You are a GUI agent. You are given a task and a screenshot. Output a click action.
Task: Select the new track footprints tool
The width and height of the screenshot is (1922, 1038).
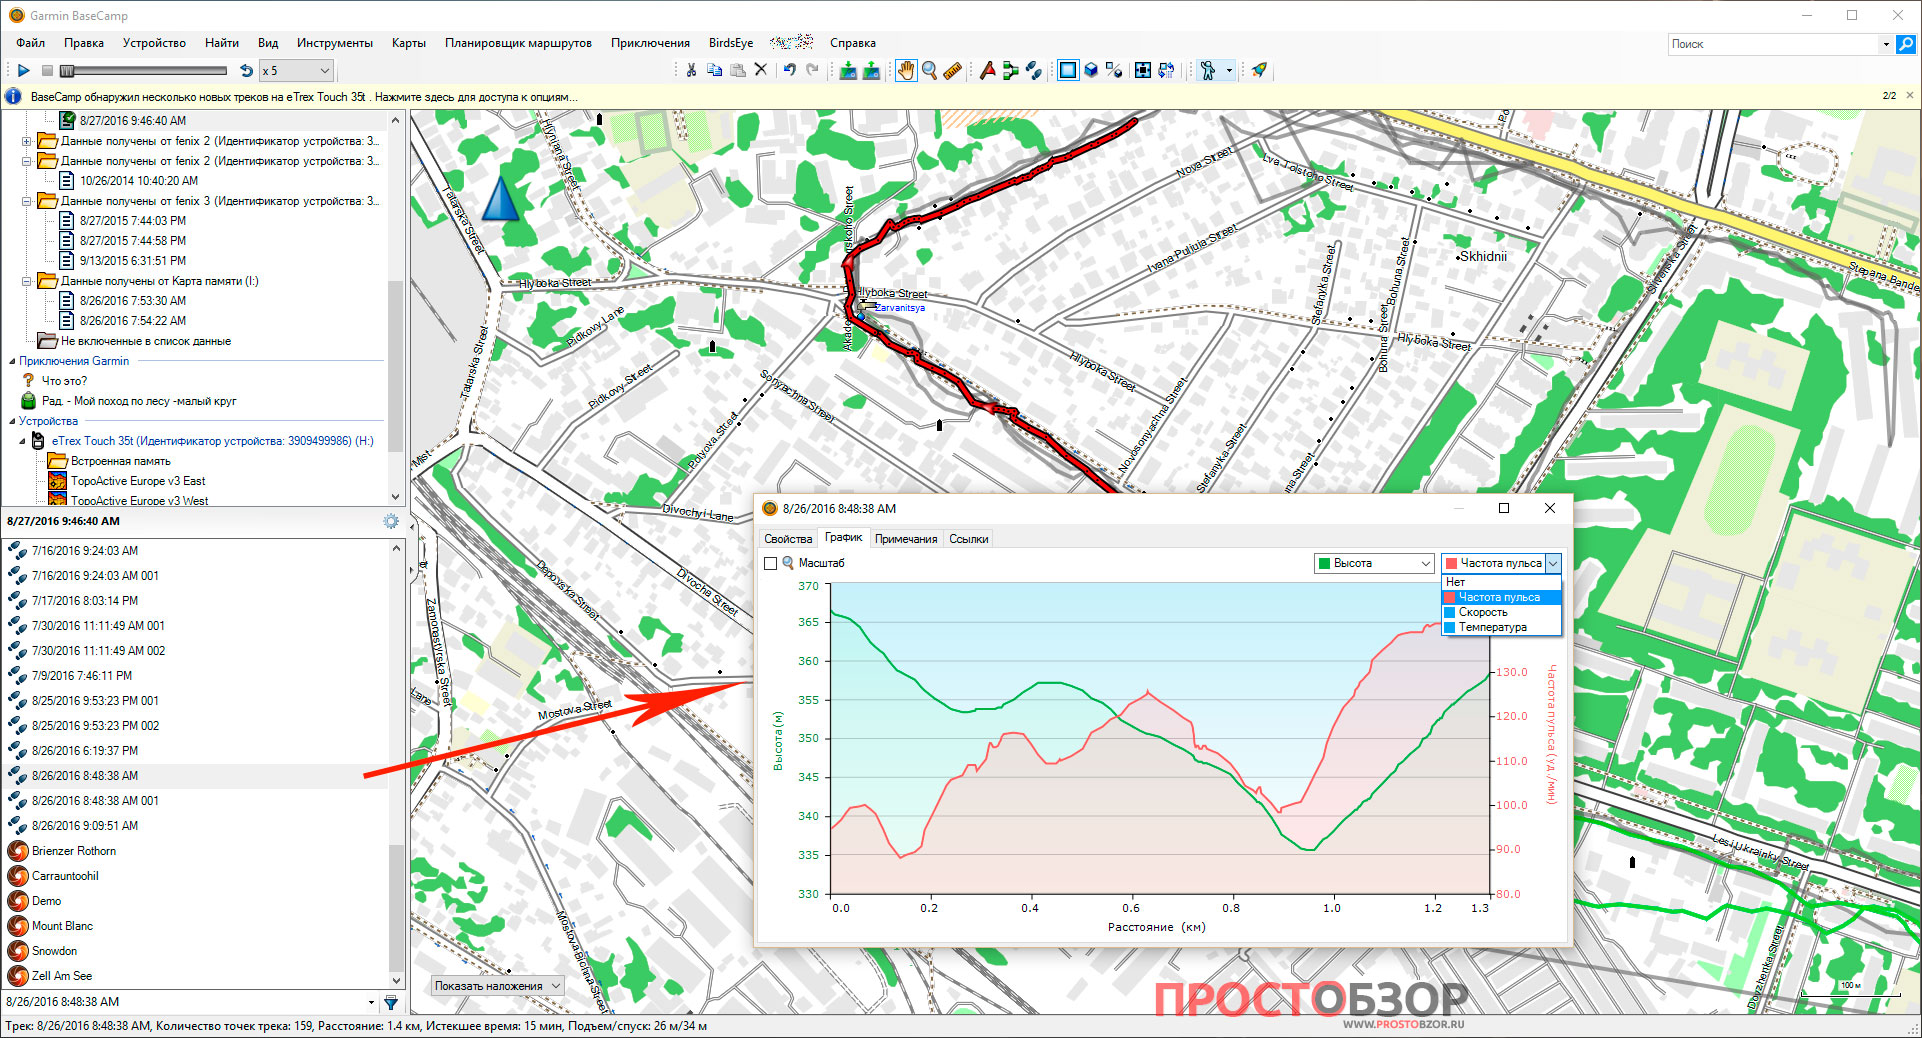coord(1034,70)
